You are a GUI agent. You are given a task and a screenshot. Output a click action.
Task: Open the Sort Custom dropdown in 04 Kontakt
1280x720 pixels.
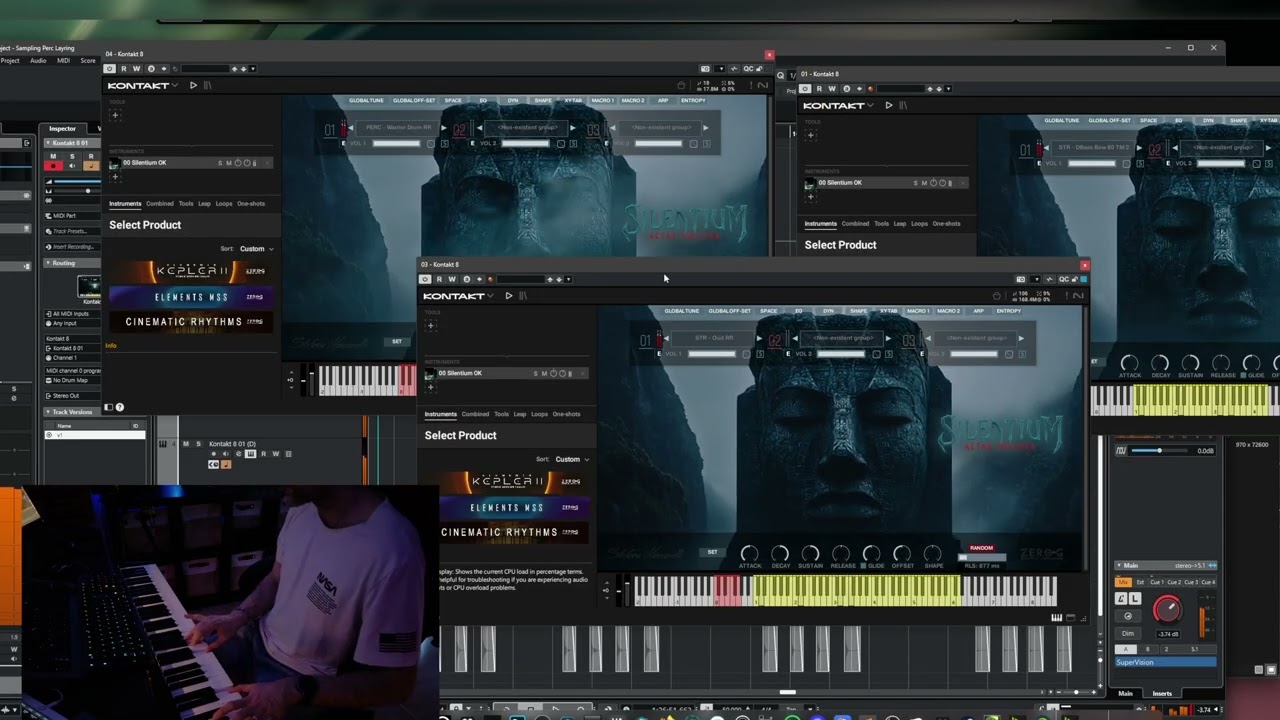click(257, 248)
